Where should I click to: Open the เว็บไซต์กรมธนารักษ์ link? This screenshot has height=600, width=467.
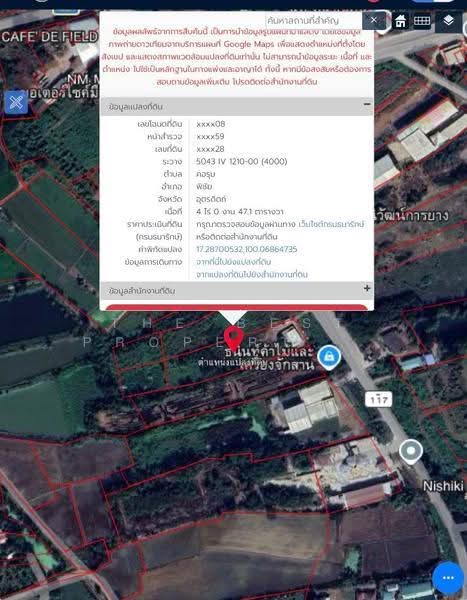point(331,224)
